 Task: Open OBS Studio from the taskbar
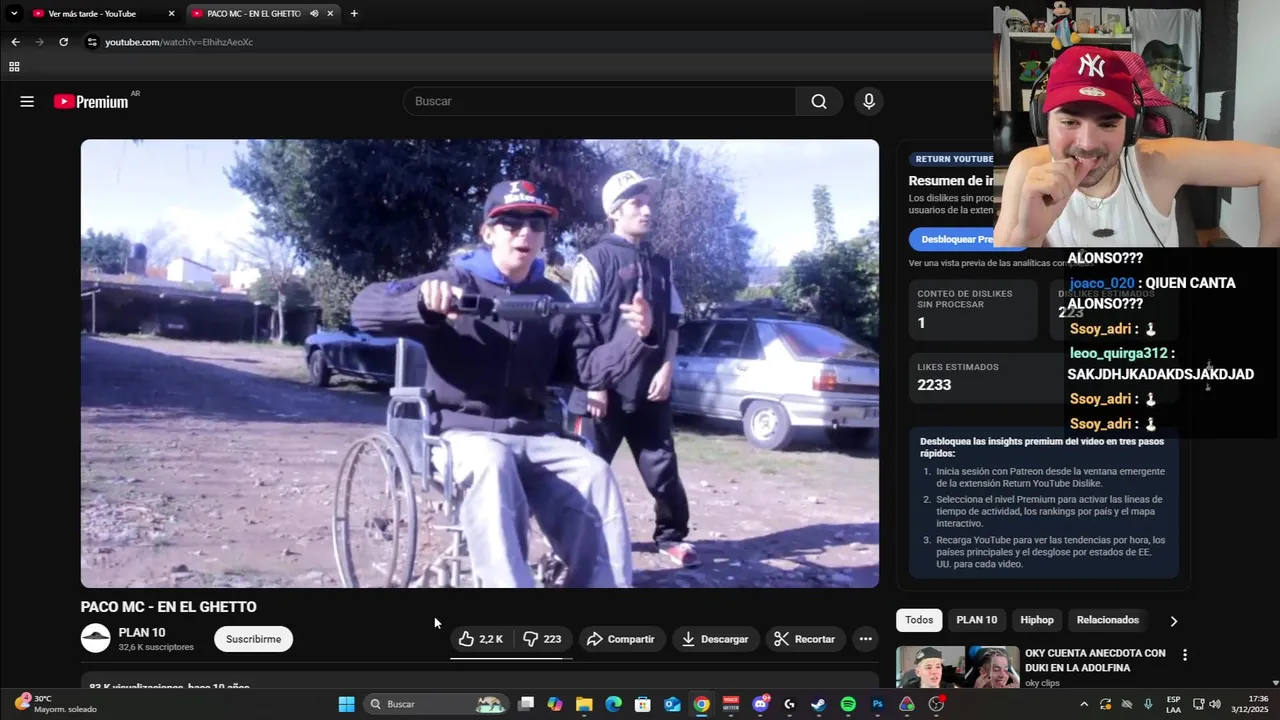point(936,704)
